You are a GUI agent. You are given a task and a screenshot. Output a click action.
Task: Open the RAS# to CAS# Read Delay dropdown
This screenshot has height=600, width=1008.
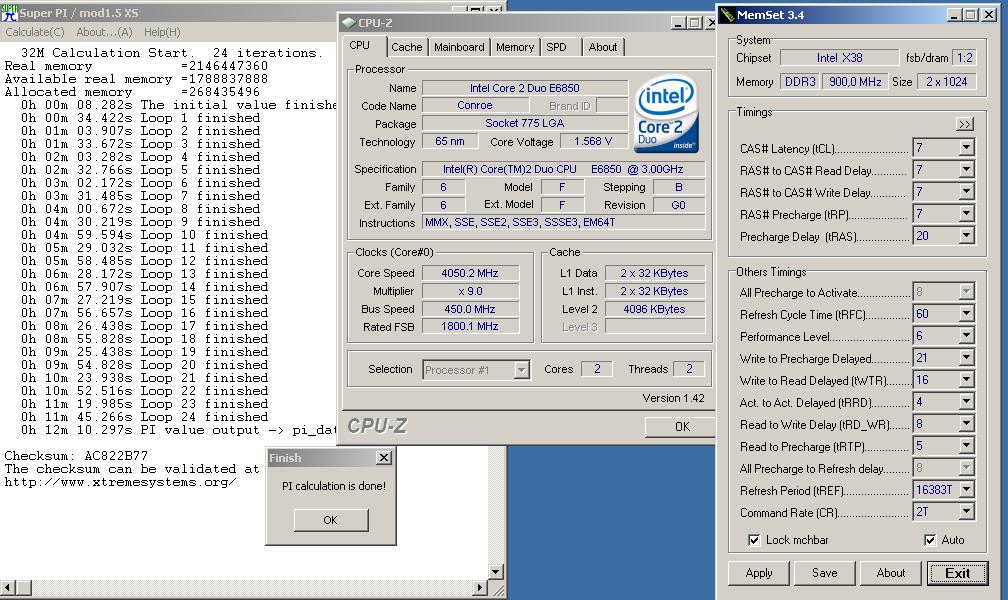click(966, 170)
